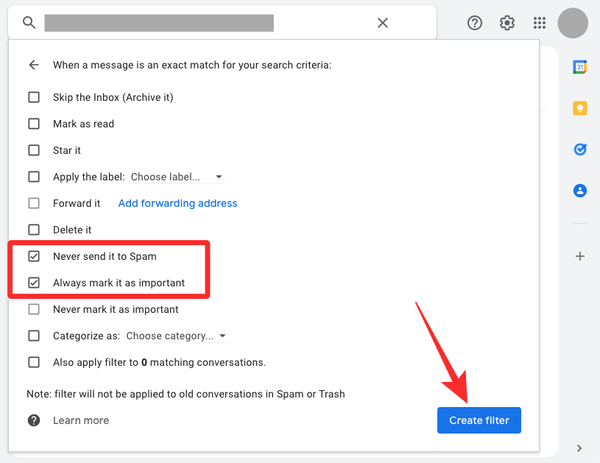Check Never mark it as important

(34, 309)
